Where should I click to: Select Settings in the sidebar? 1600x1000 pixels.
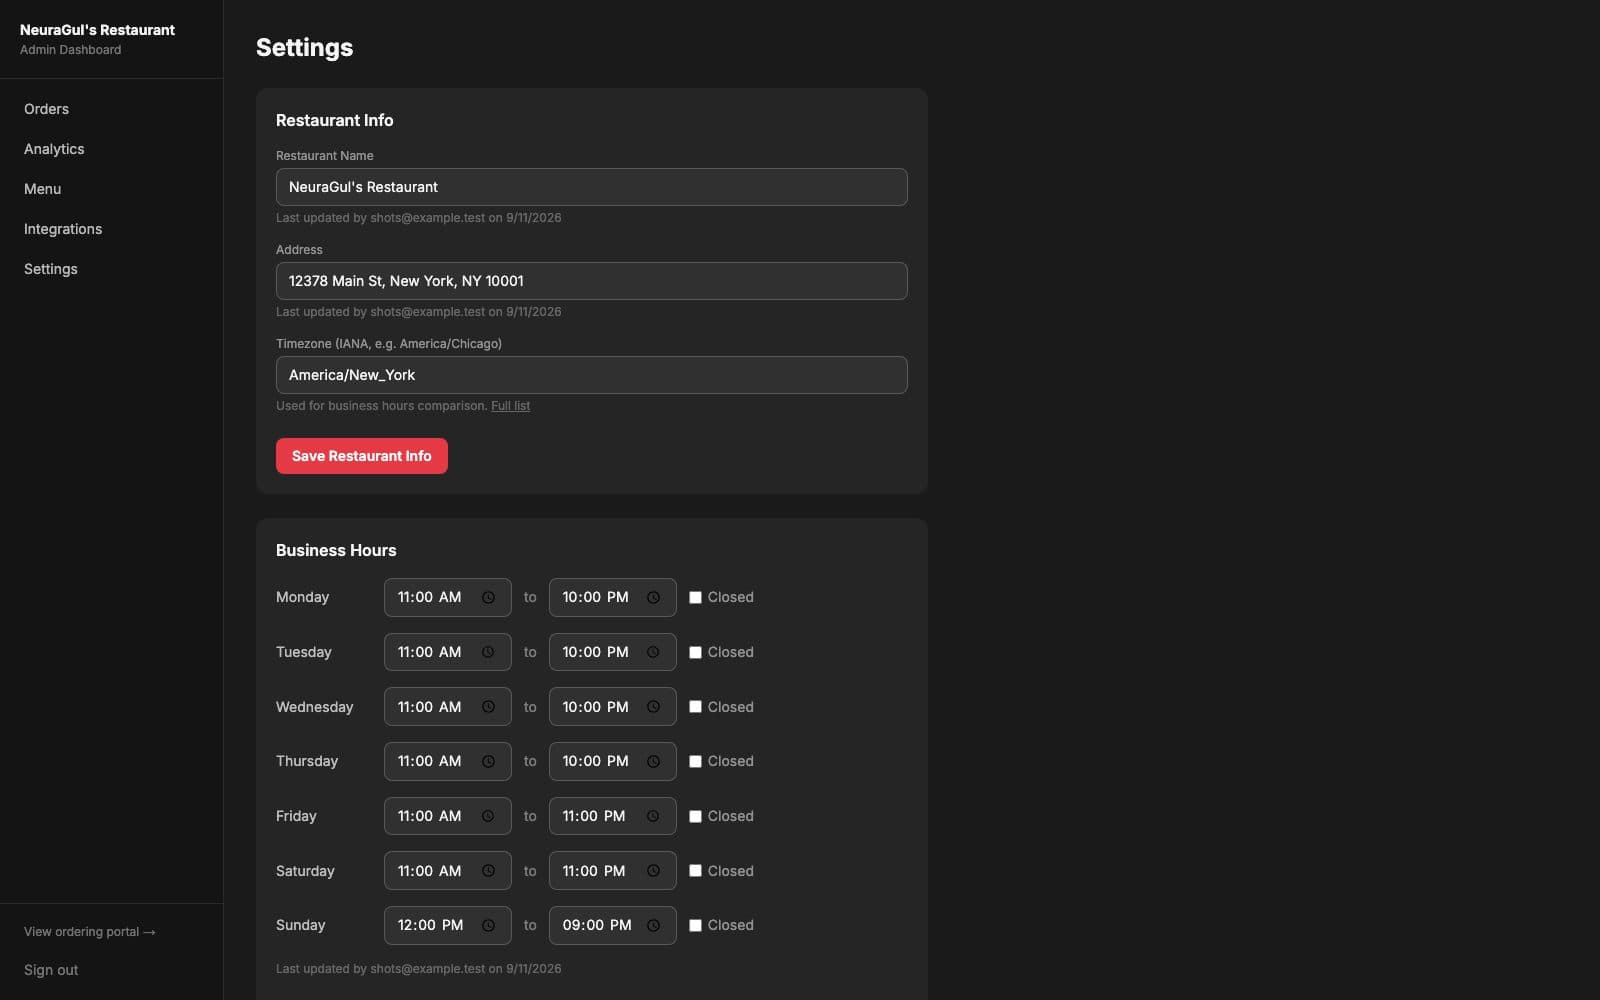51,269
